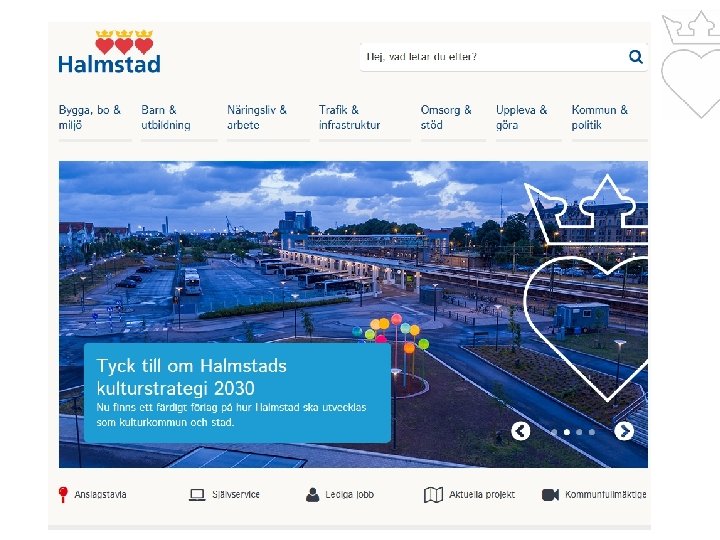Open the Trafik & infrastruktur menu
The height and width of the screenshot is (540, 720).
pos(349,118)
